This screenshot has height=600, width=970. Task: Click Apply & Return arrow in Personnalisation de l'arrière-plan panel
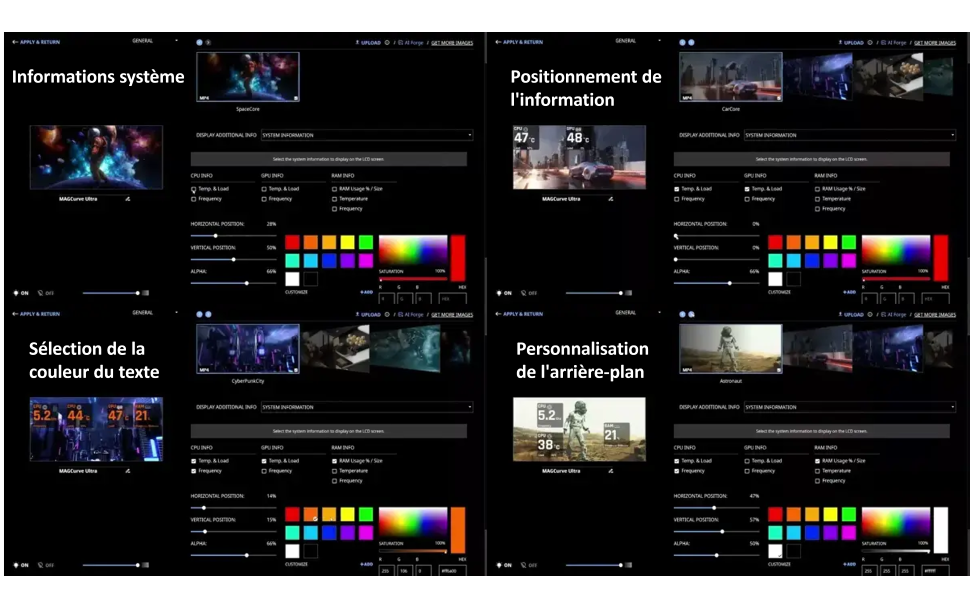[498, 314]
